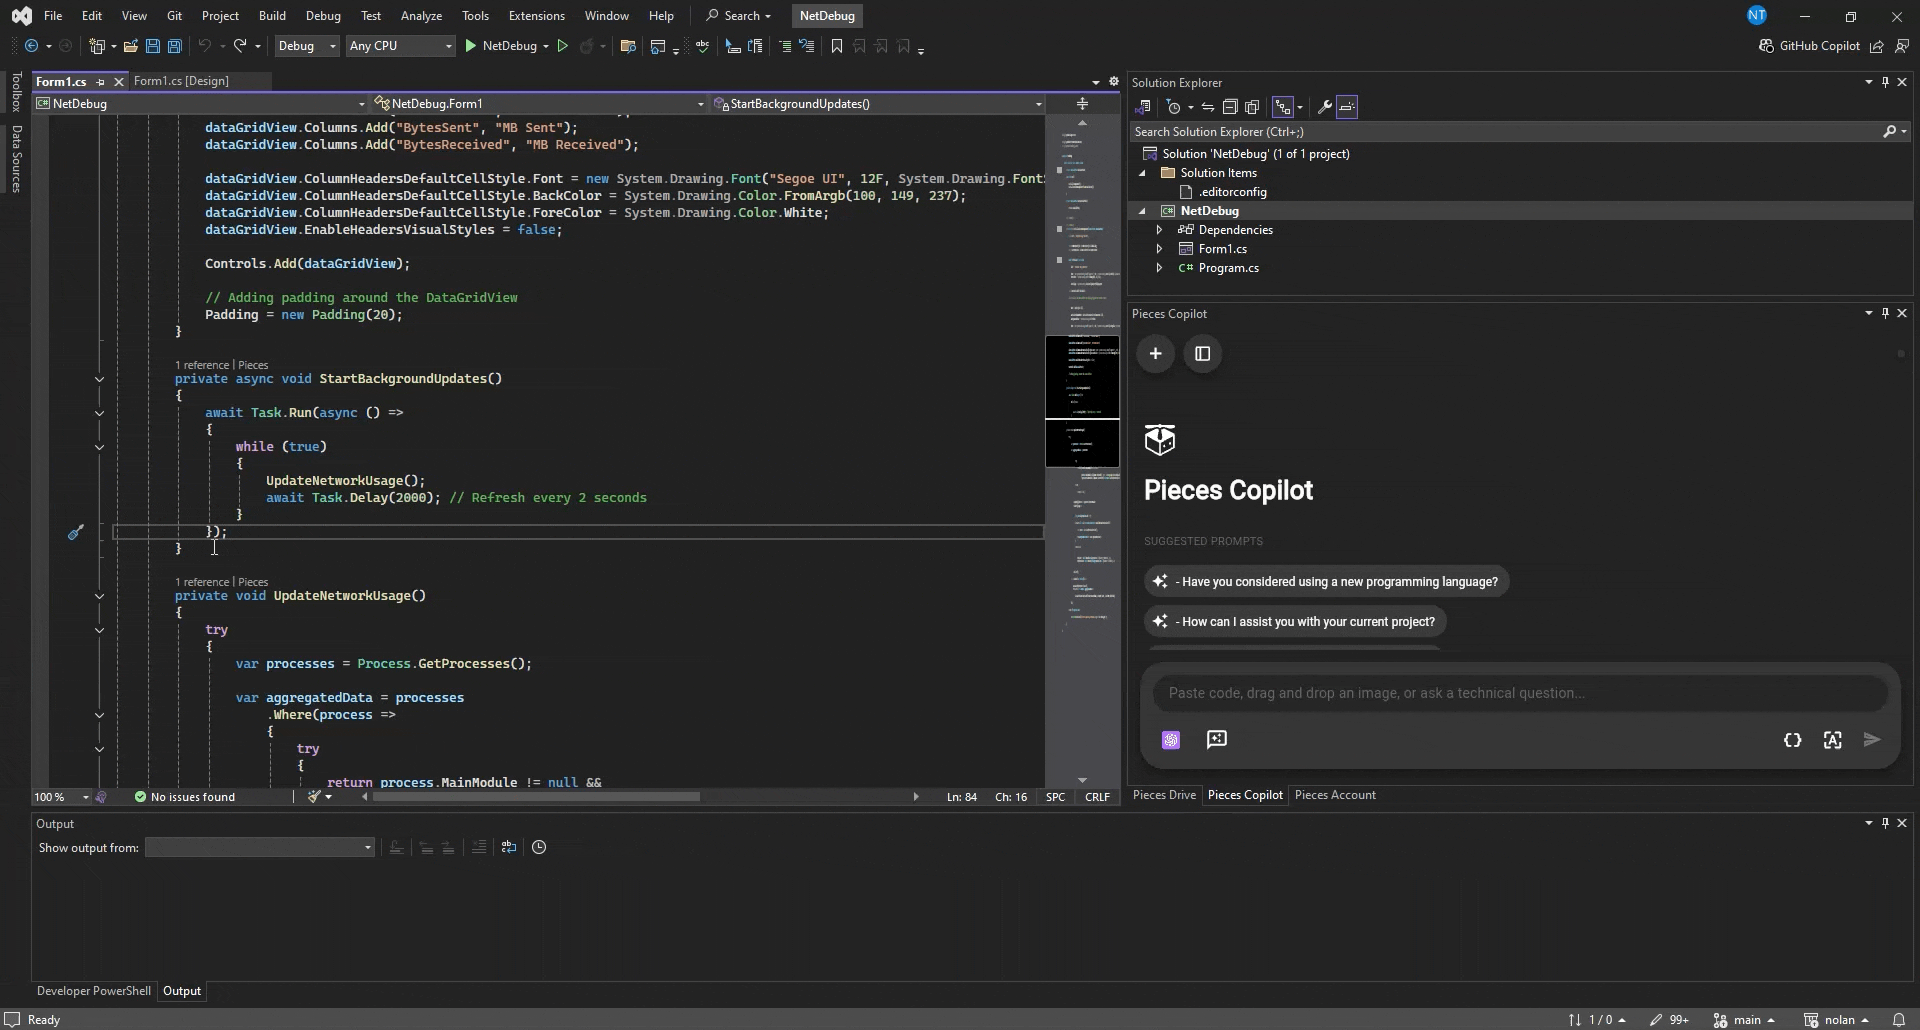Click Start Without Debugging hollow play icon

tap(562, 46)
